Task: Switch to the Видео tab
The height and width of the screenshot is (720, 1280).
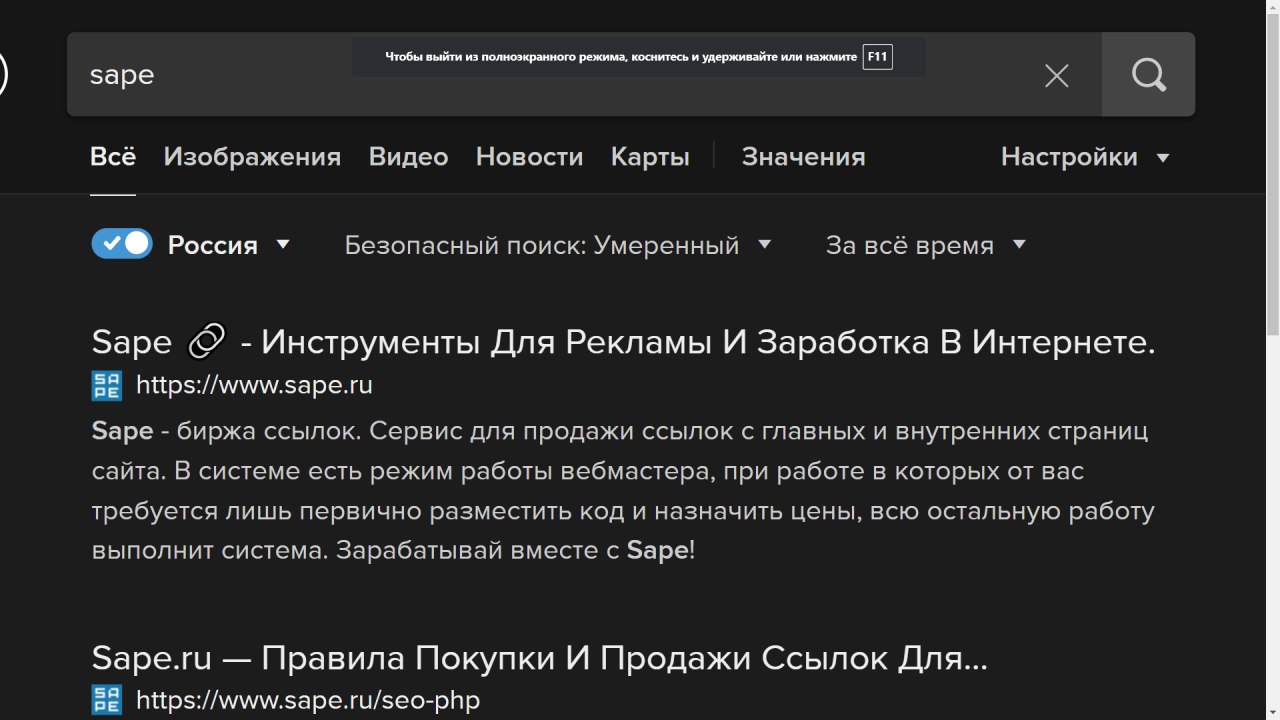Action: [408, 157]
